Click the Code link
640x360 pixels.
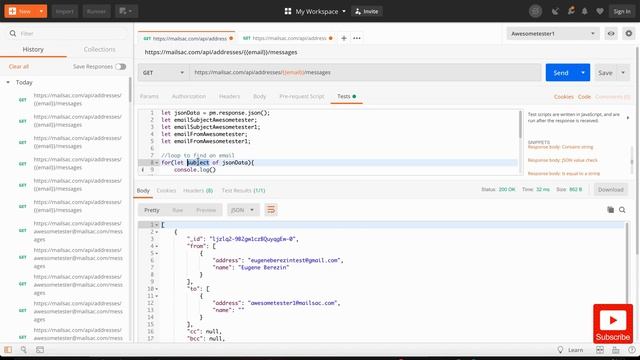pos(584,97)
